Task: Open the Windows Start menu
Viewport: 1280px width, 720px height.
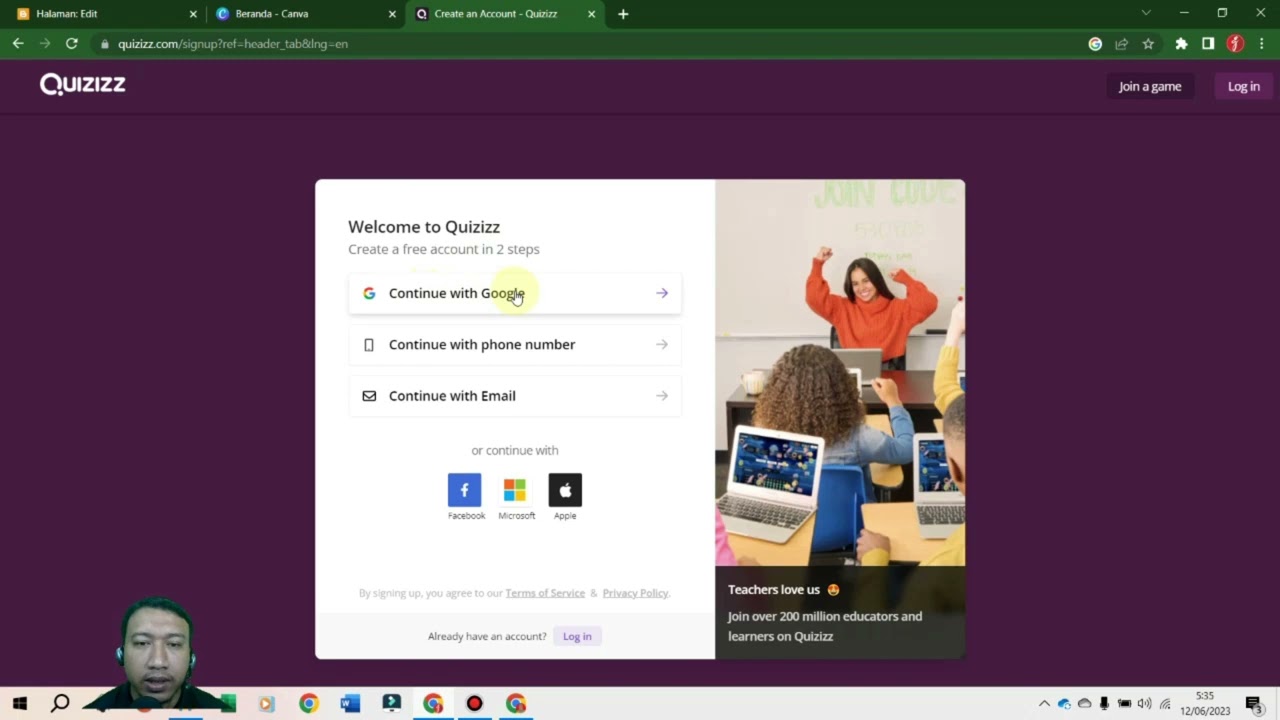Action: click(19, 703)
